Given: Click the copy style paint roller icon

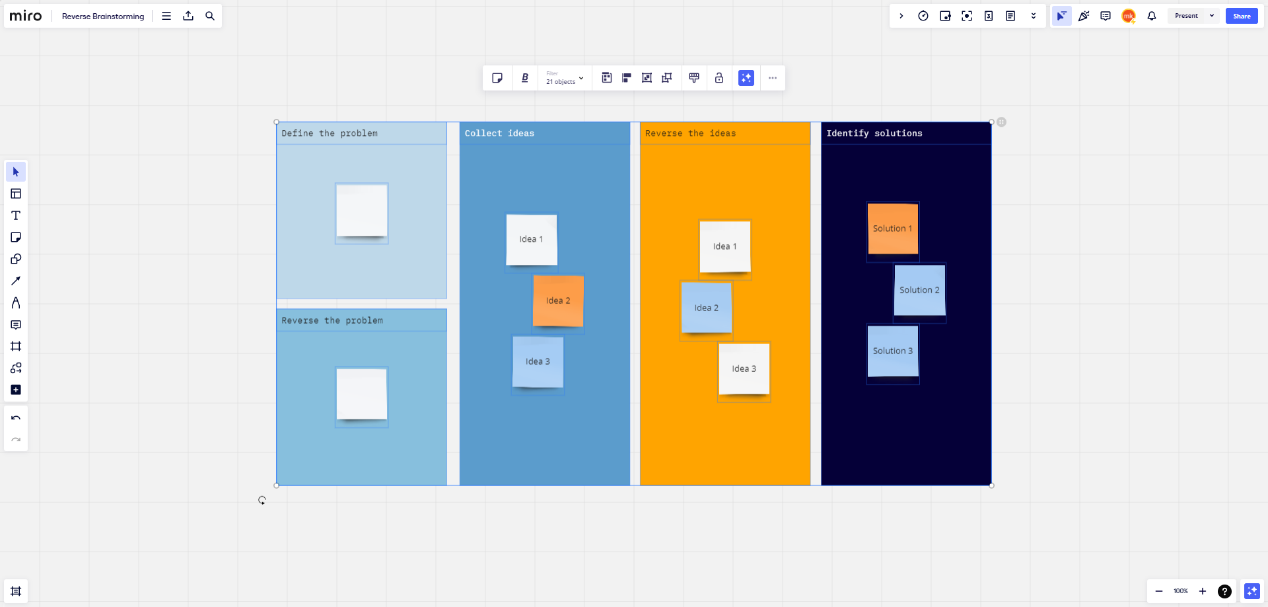Looking at the screenshot, I should [694, 78].
